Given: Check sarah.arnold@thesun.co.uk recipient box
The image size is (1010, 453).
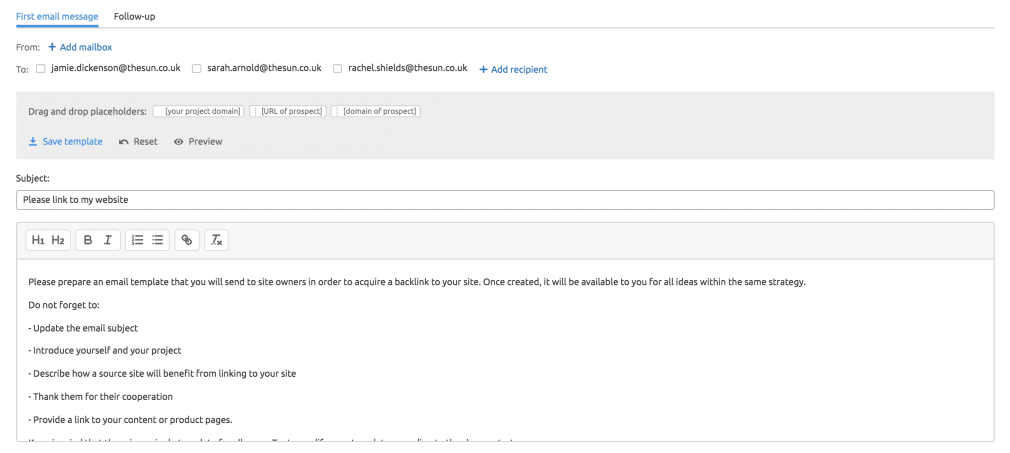Looking at the screenshot, I should [196, 68].
